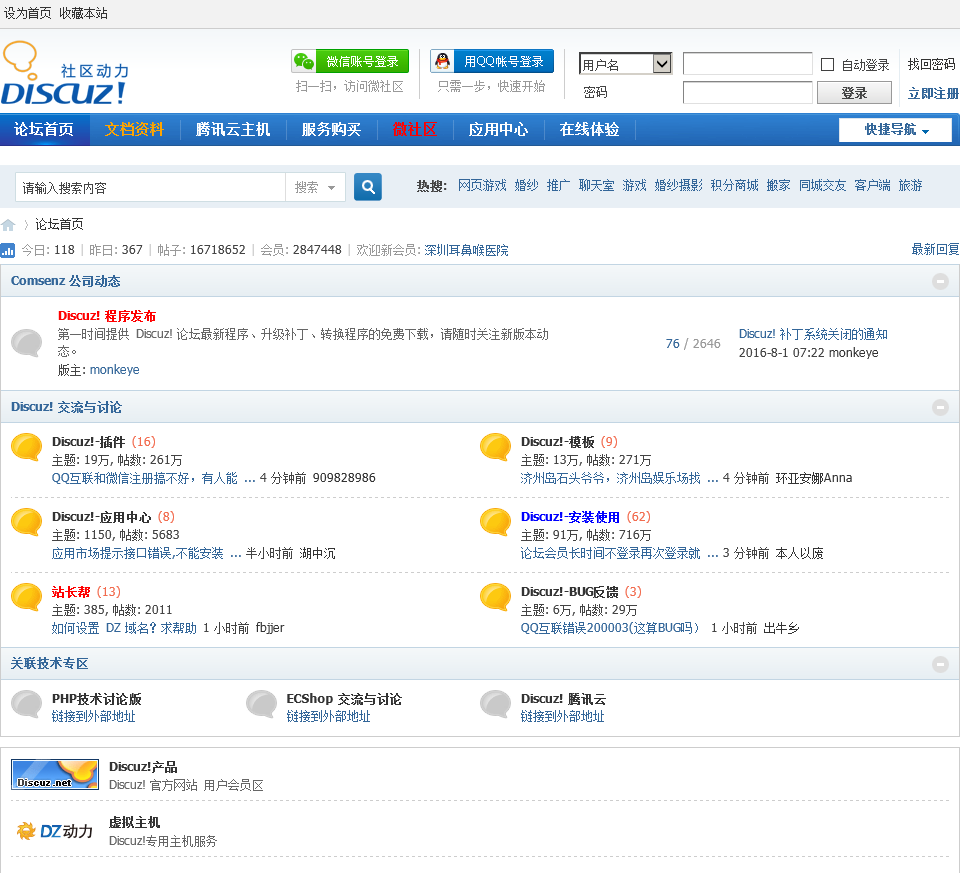Click the home icon in the breadcrumb
Viewport: 960px width, 873px height.
pos(8,225)
